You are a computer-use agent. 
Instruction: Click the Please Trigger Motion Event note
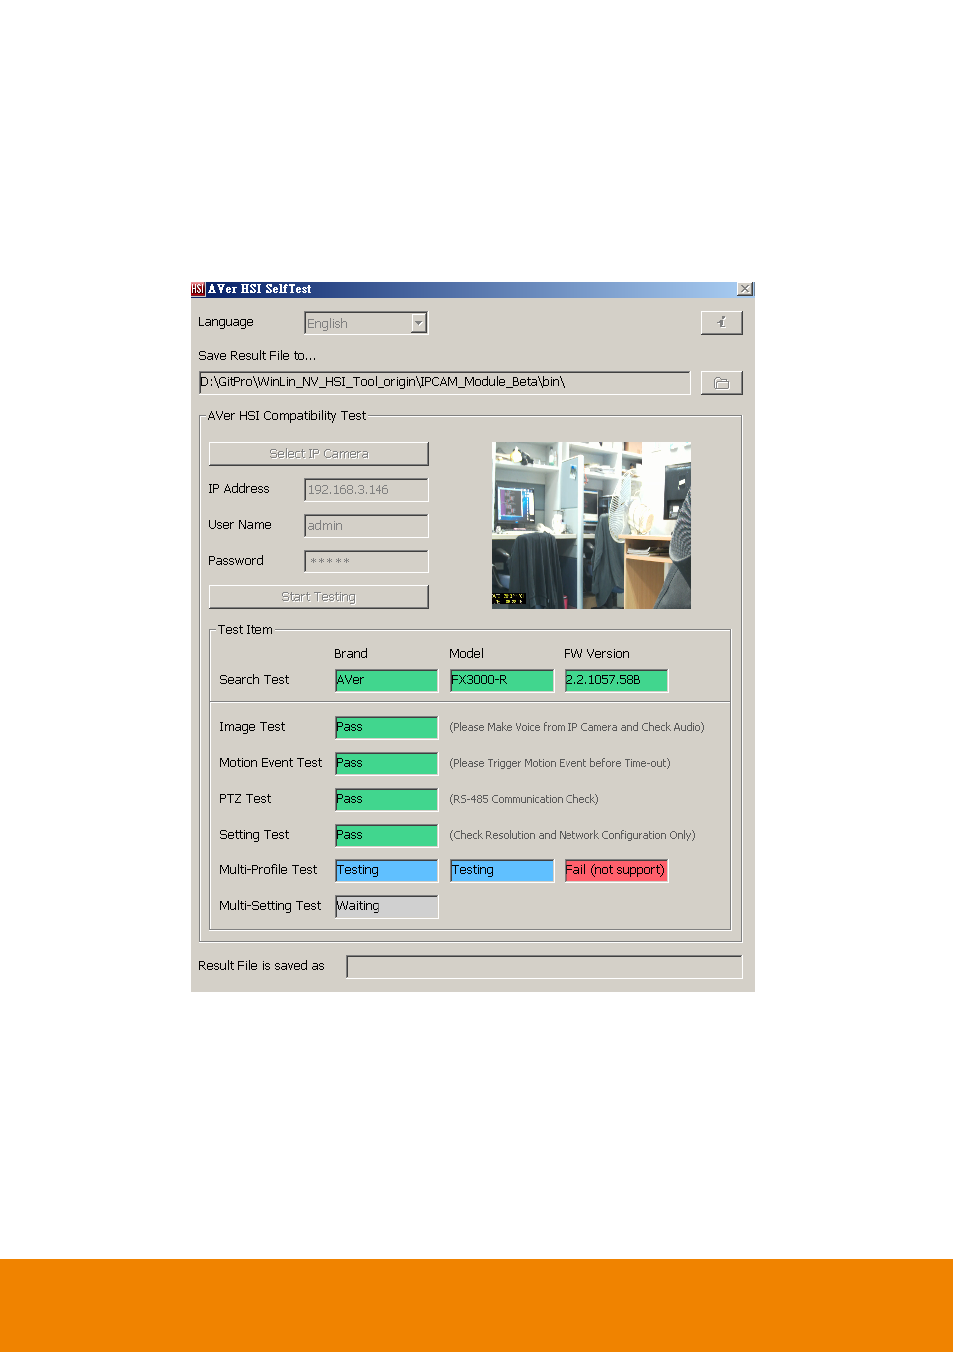pyautogui.click(x=560, y=763)
